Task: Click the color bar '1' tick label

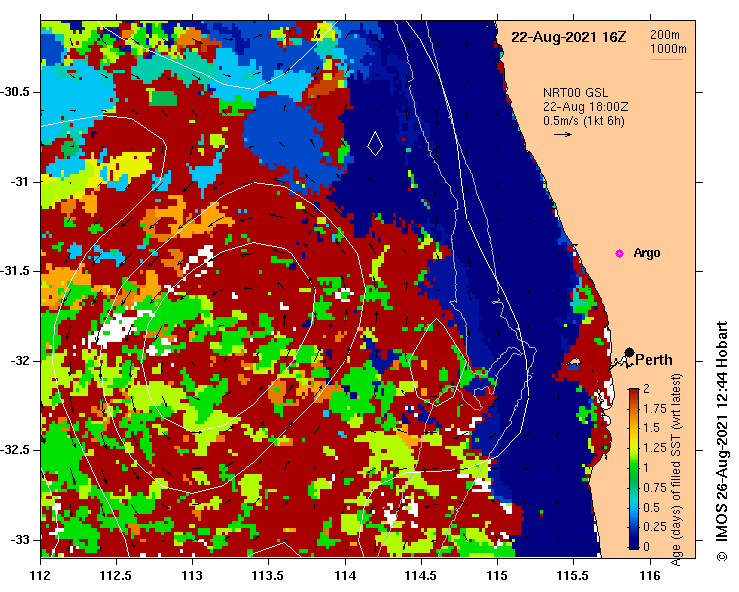Action: [x=646, y=468]
